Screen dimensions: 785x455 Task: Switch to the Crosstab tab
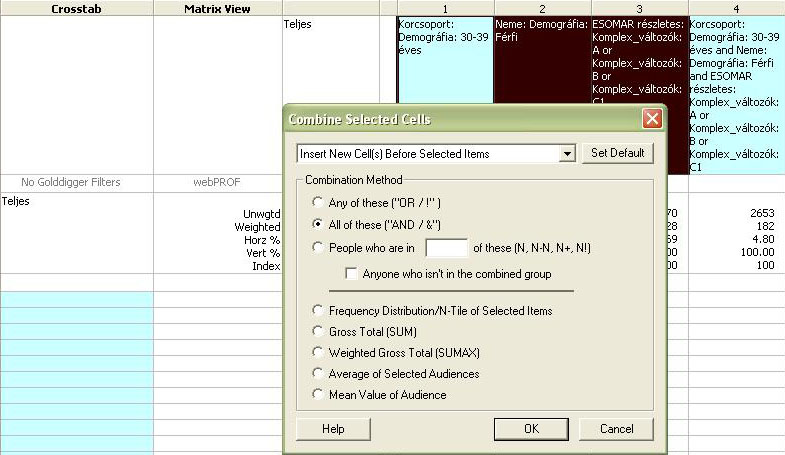pos(76,9)
